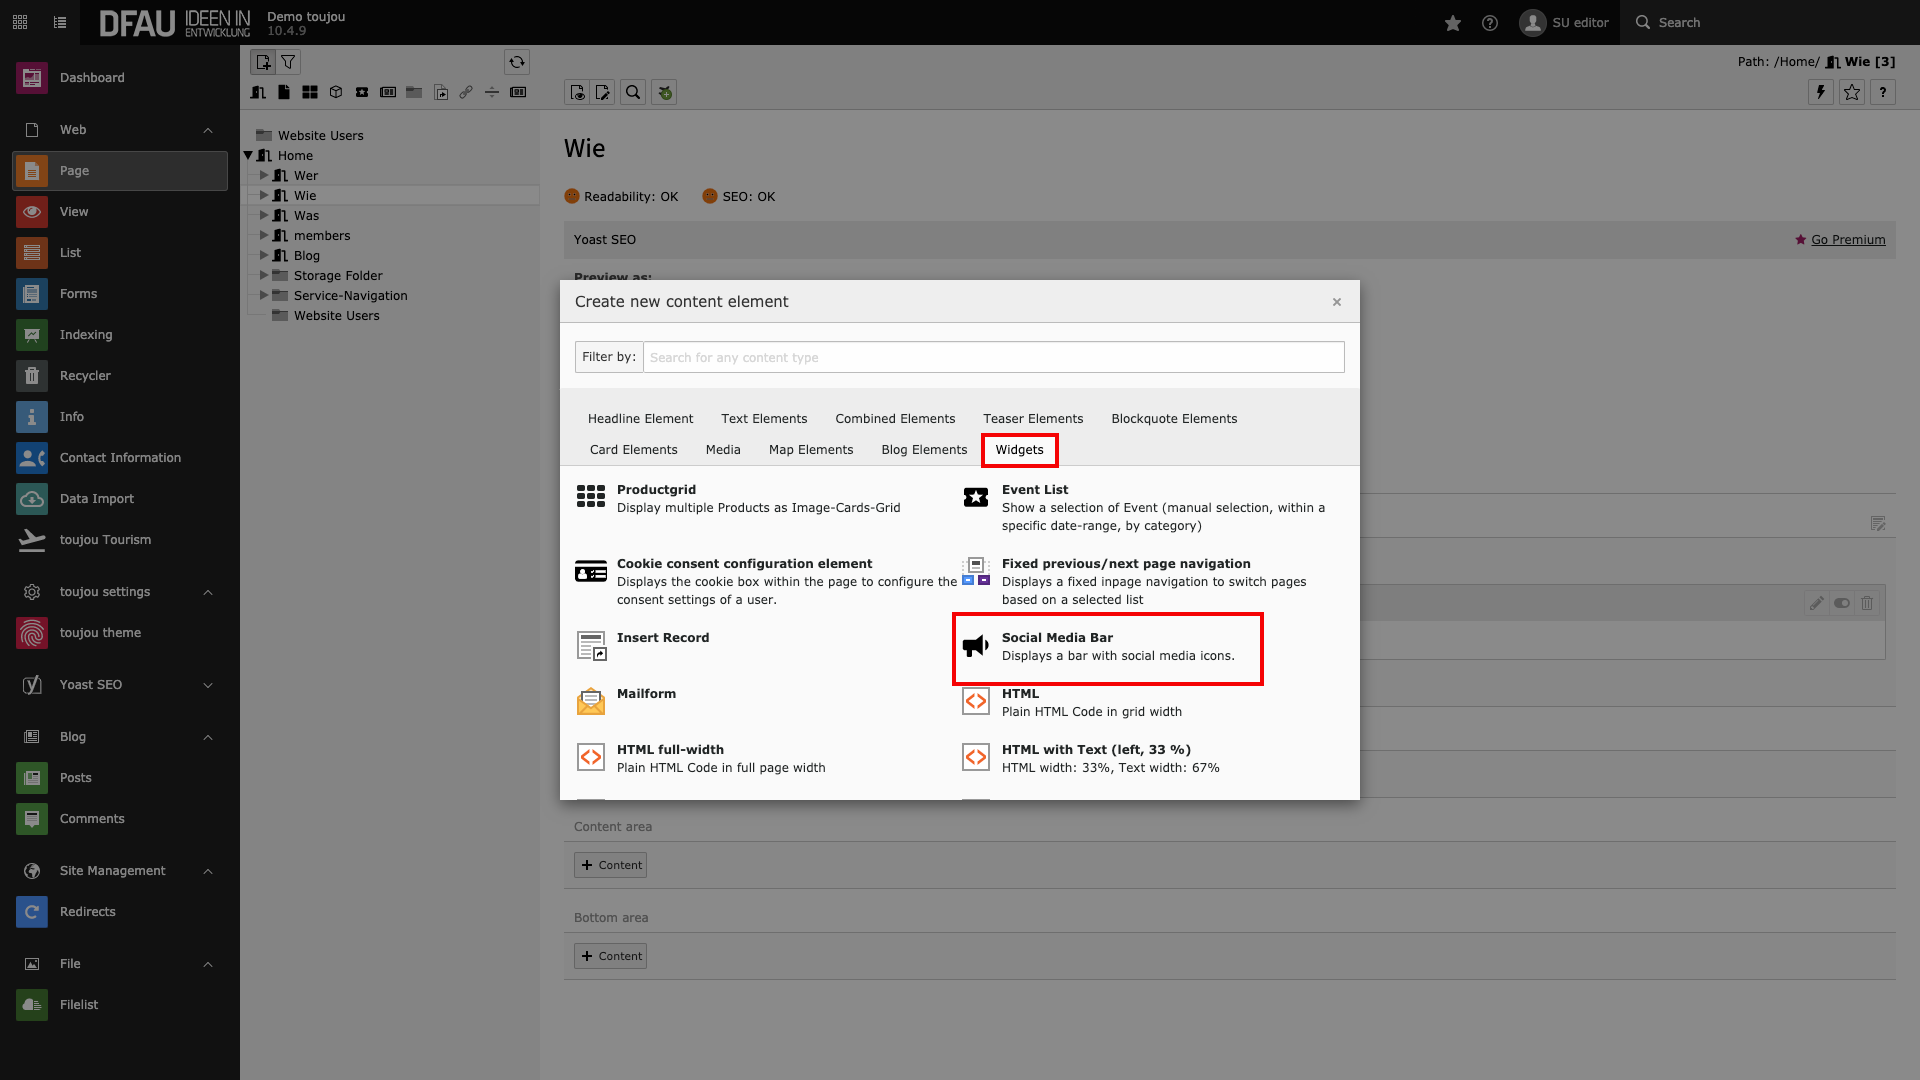Add Content in the Bottom area

click(x=610, y=956)
